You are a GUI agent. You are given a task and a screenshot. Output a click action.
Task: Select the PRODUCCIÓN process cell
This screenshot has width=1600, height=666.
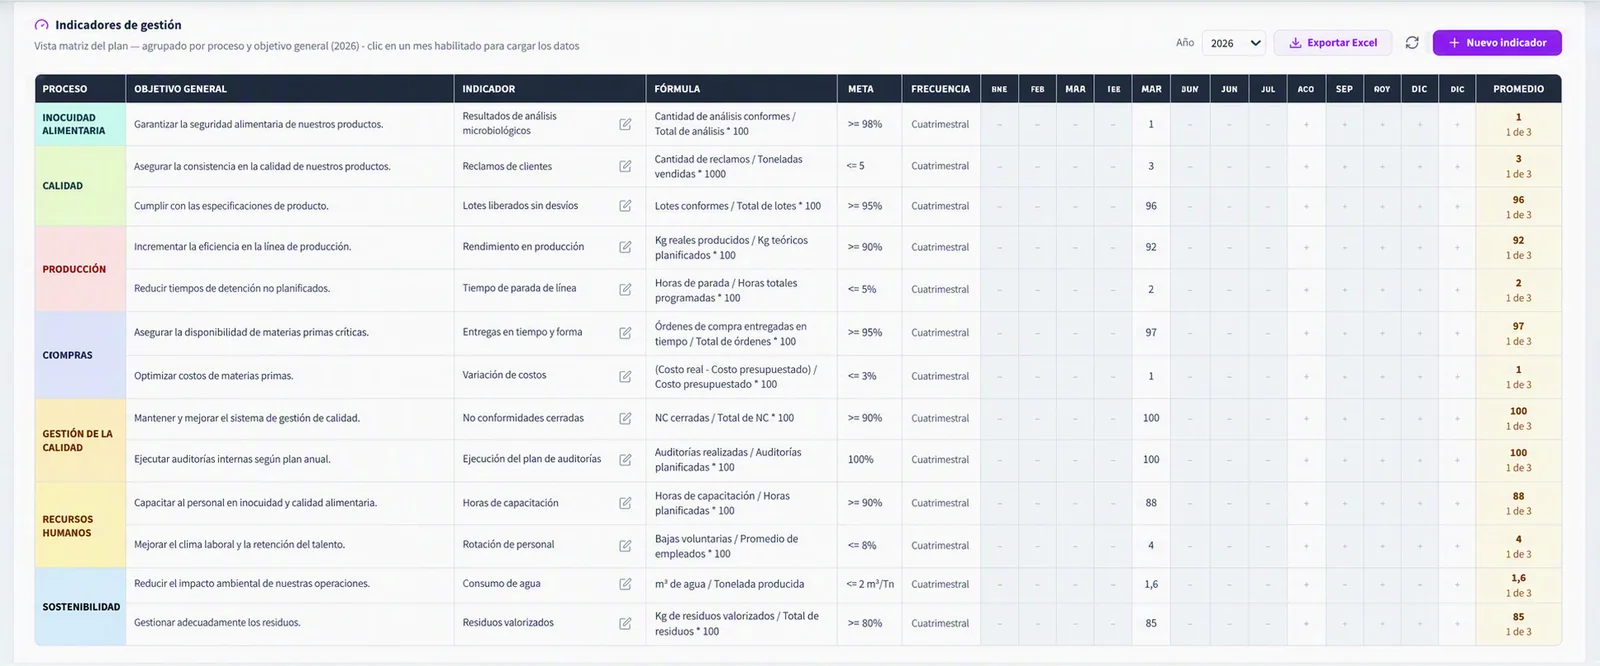point(80,269)
